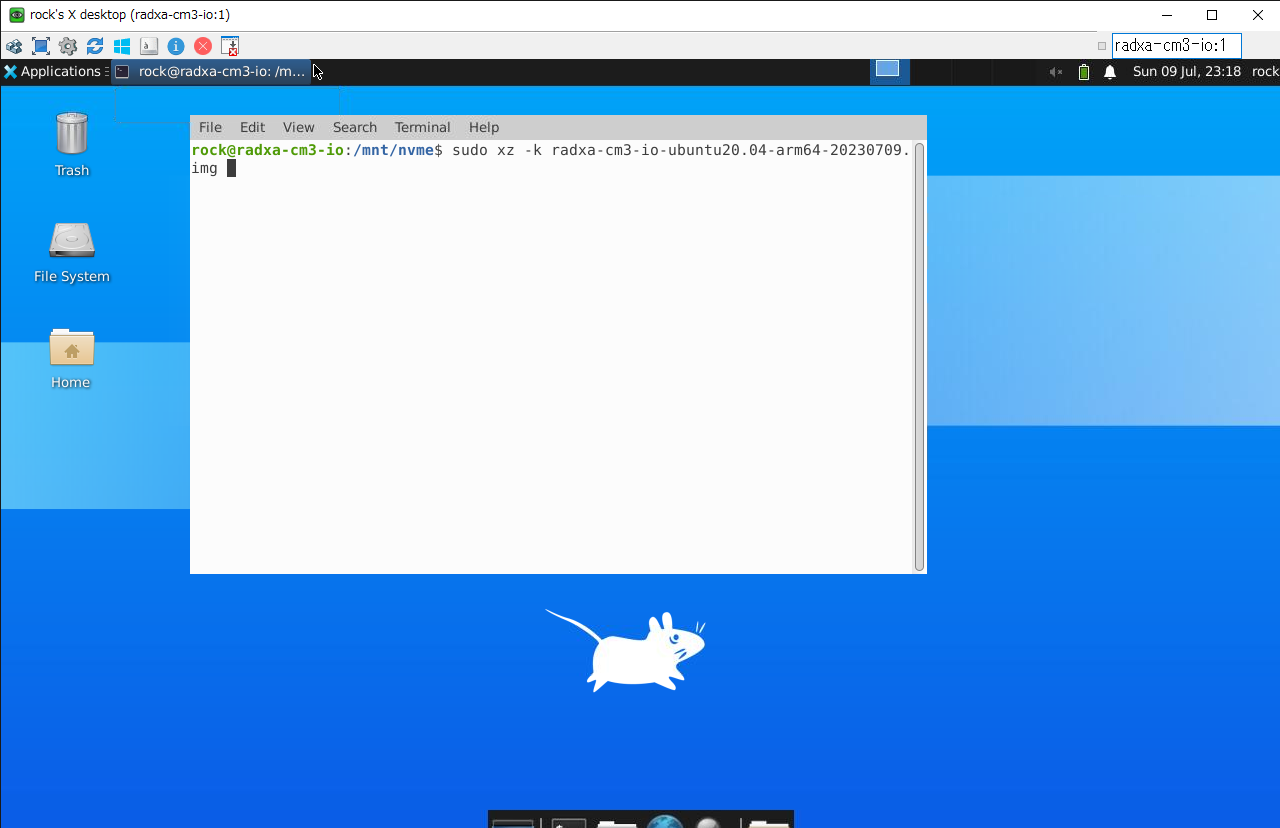Screen dimensions: 1280x828
Task: Open the terminal Search menu
Action: click(355, 127)
